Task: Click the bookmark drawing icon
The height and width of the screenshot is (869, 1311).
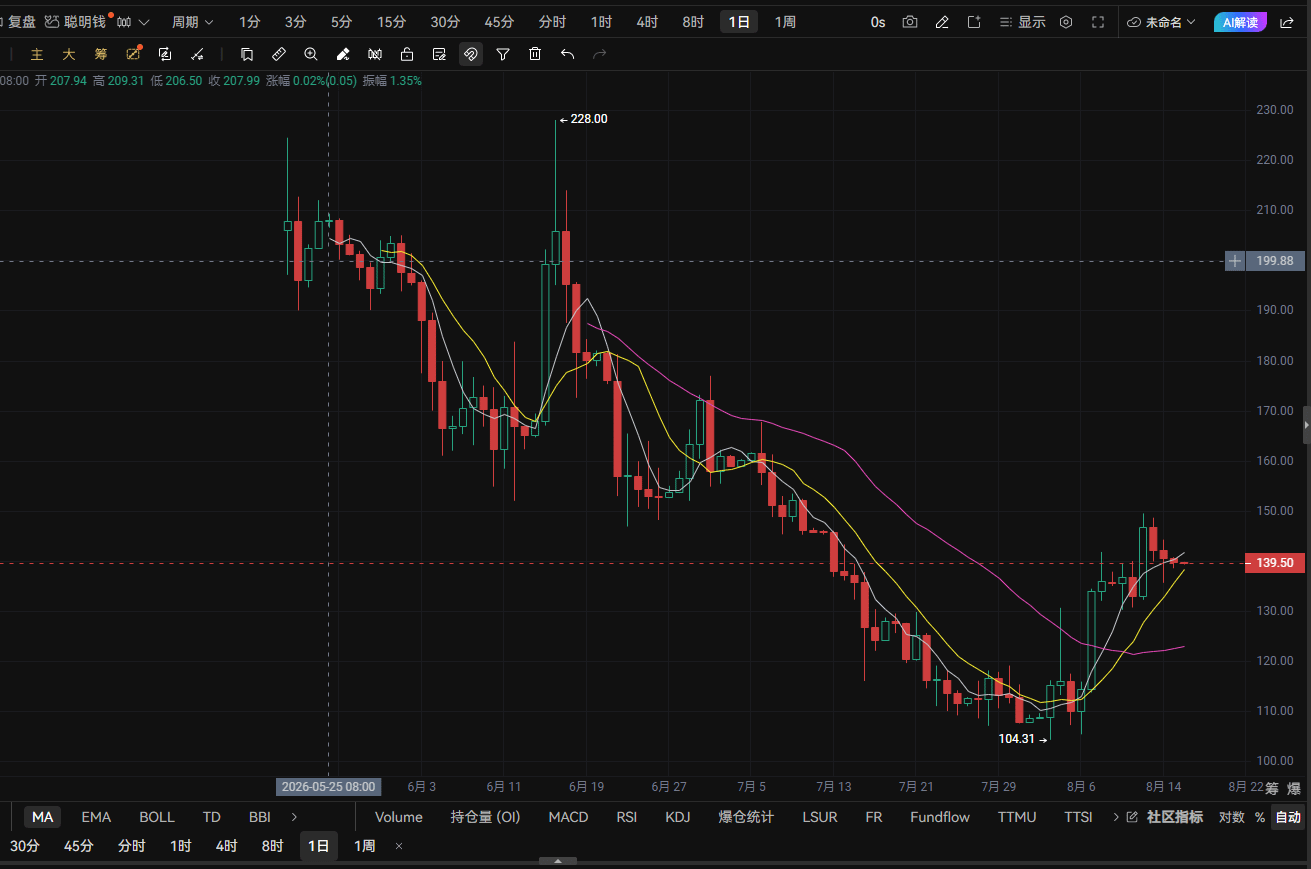Action: (x=247, y=54)
